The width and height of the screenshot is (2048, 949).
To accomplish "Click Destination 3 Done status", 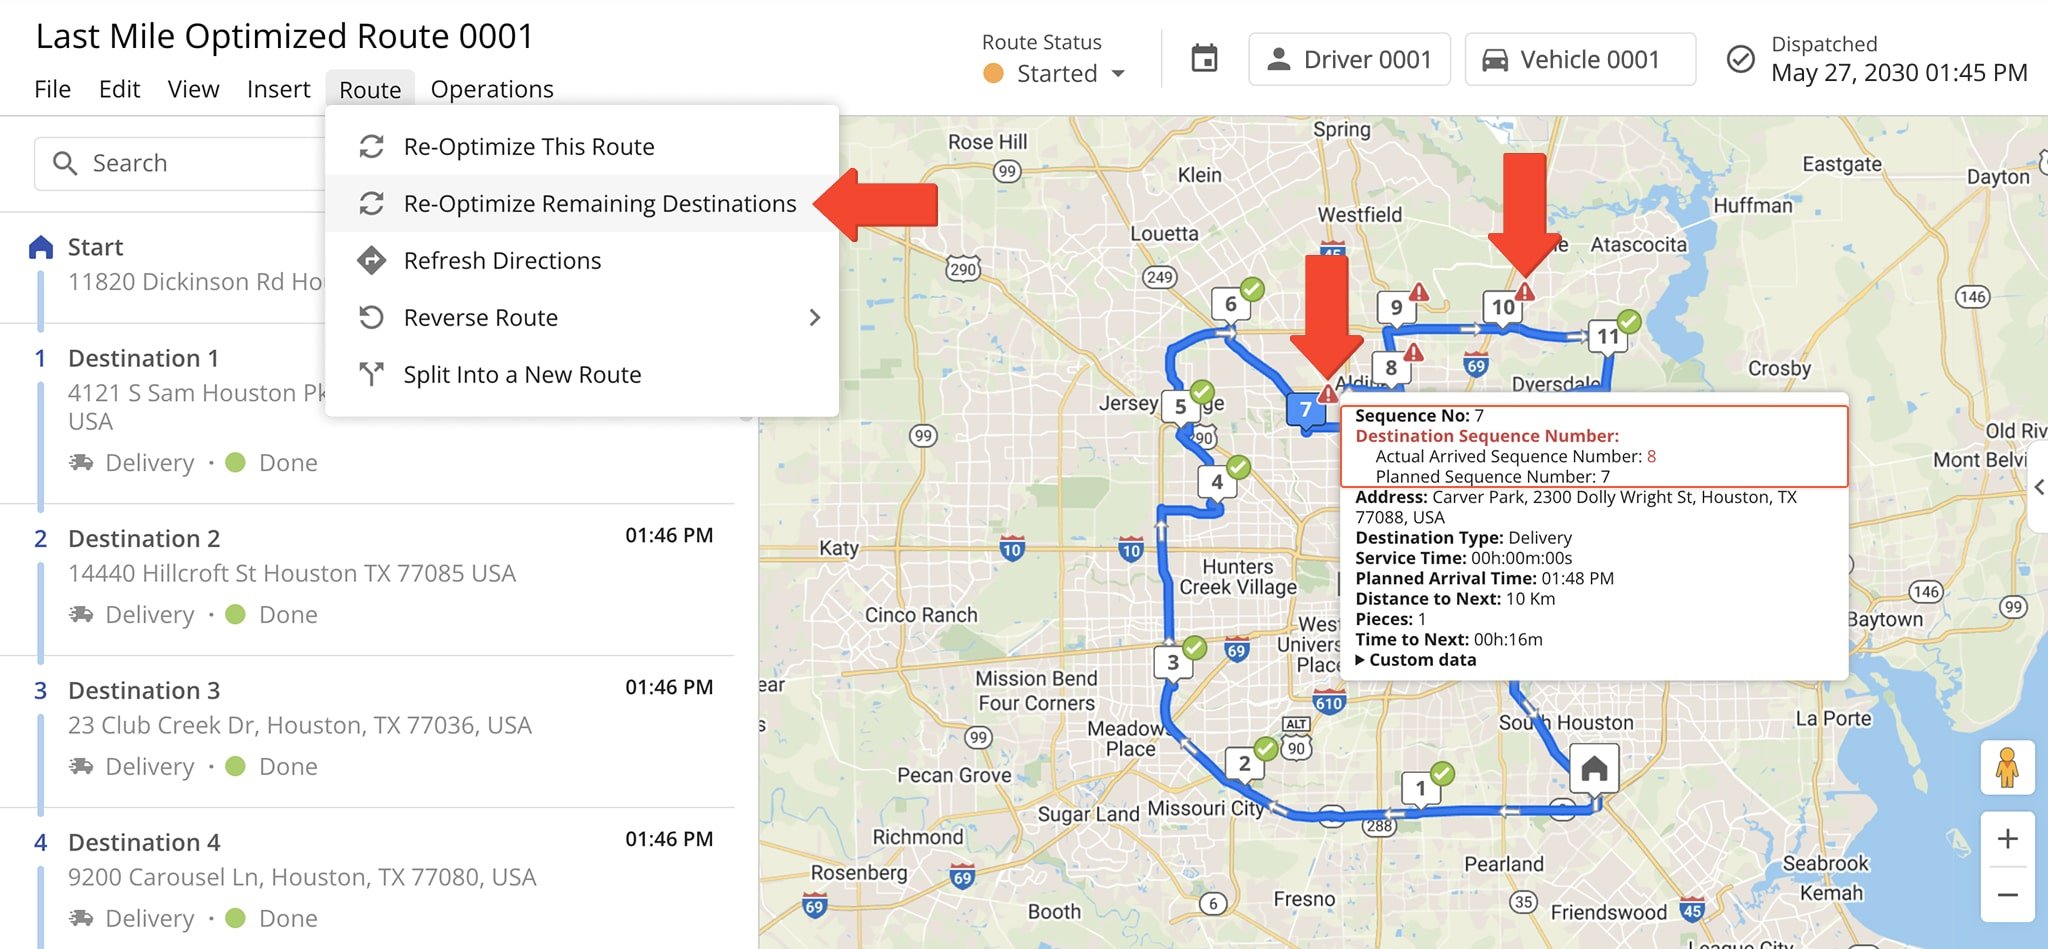I will pyautogui.click(x=272, y=767).
